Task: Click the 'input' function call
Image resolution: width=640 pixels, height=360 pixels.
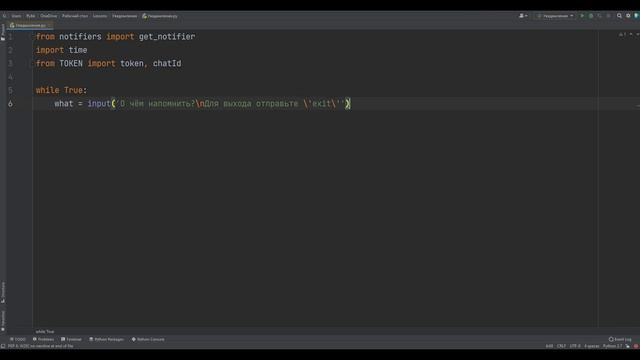Action: 99,104
